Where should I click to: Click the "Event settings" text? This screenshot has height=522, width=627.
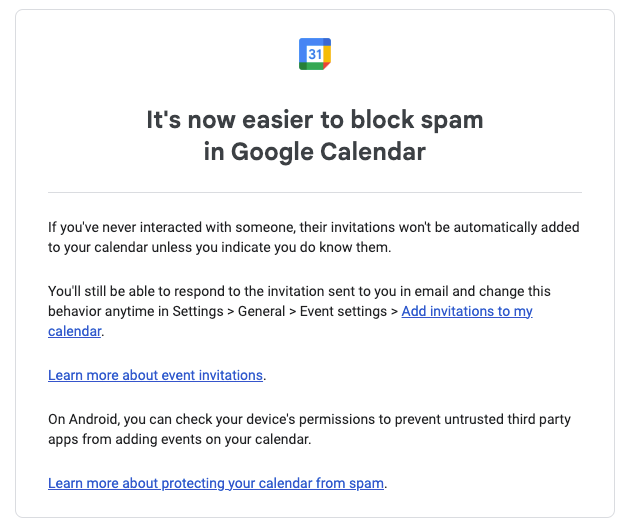click(x=346, y=311)
